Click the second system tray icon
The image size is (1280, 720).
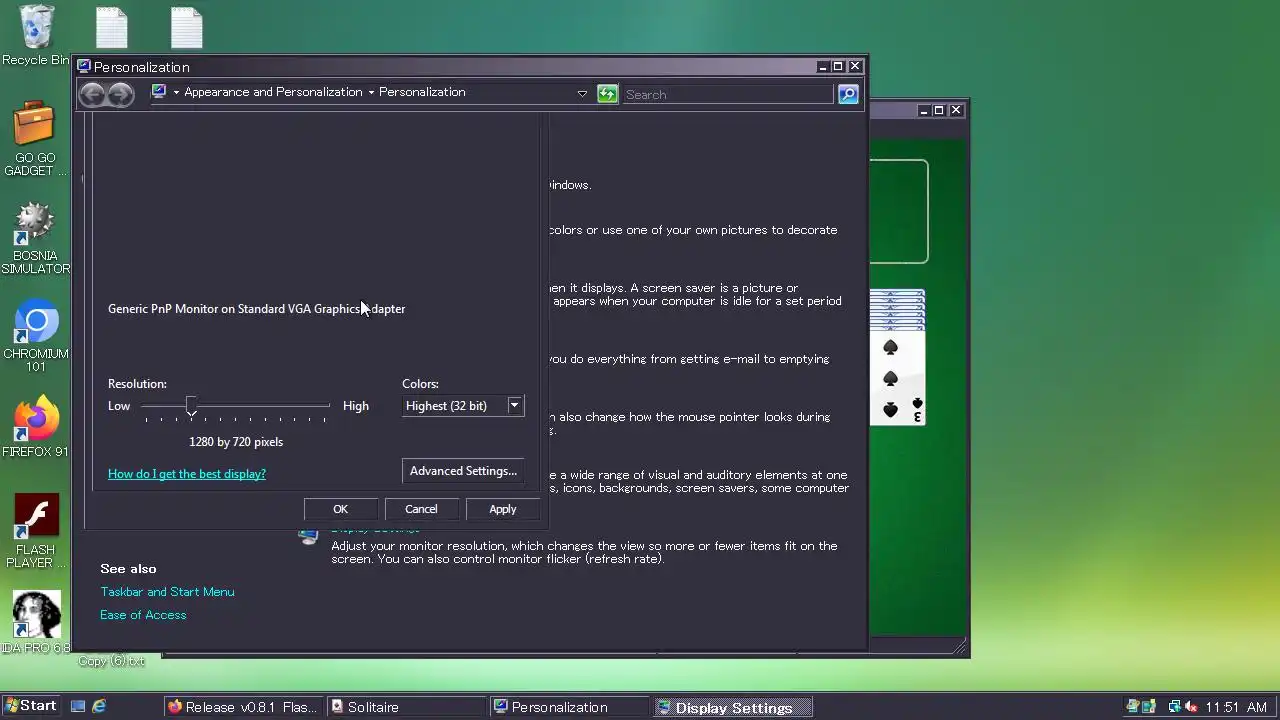click(1149, 707)
